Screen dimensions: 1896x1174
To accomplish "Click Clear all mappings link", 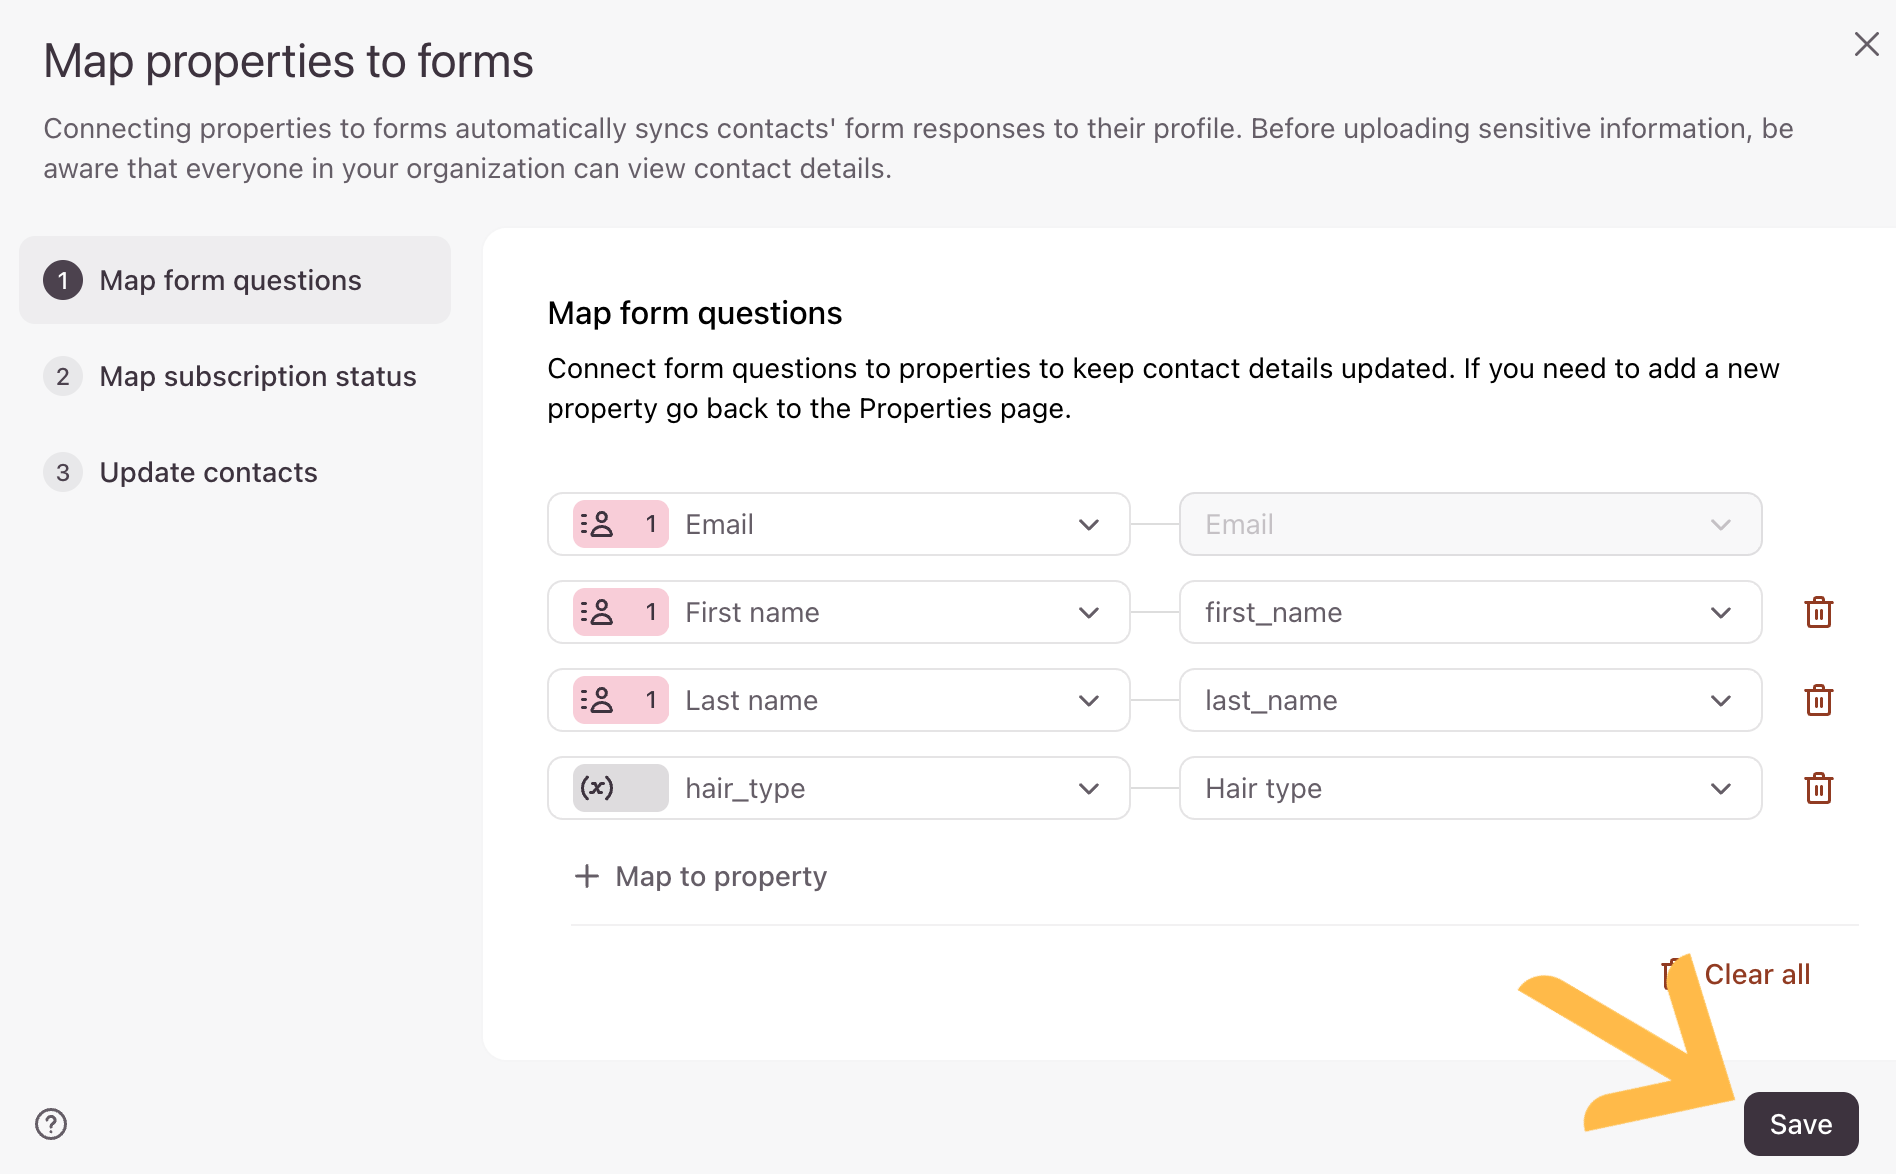I will [x=1756, y=974].
